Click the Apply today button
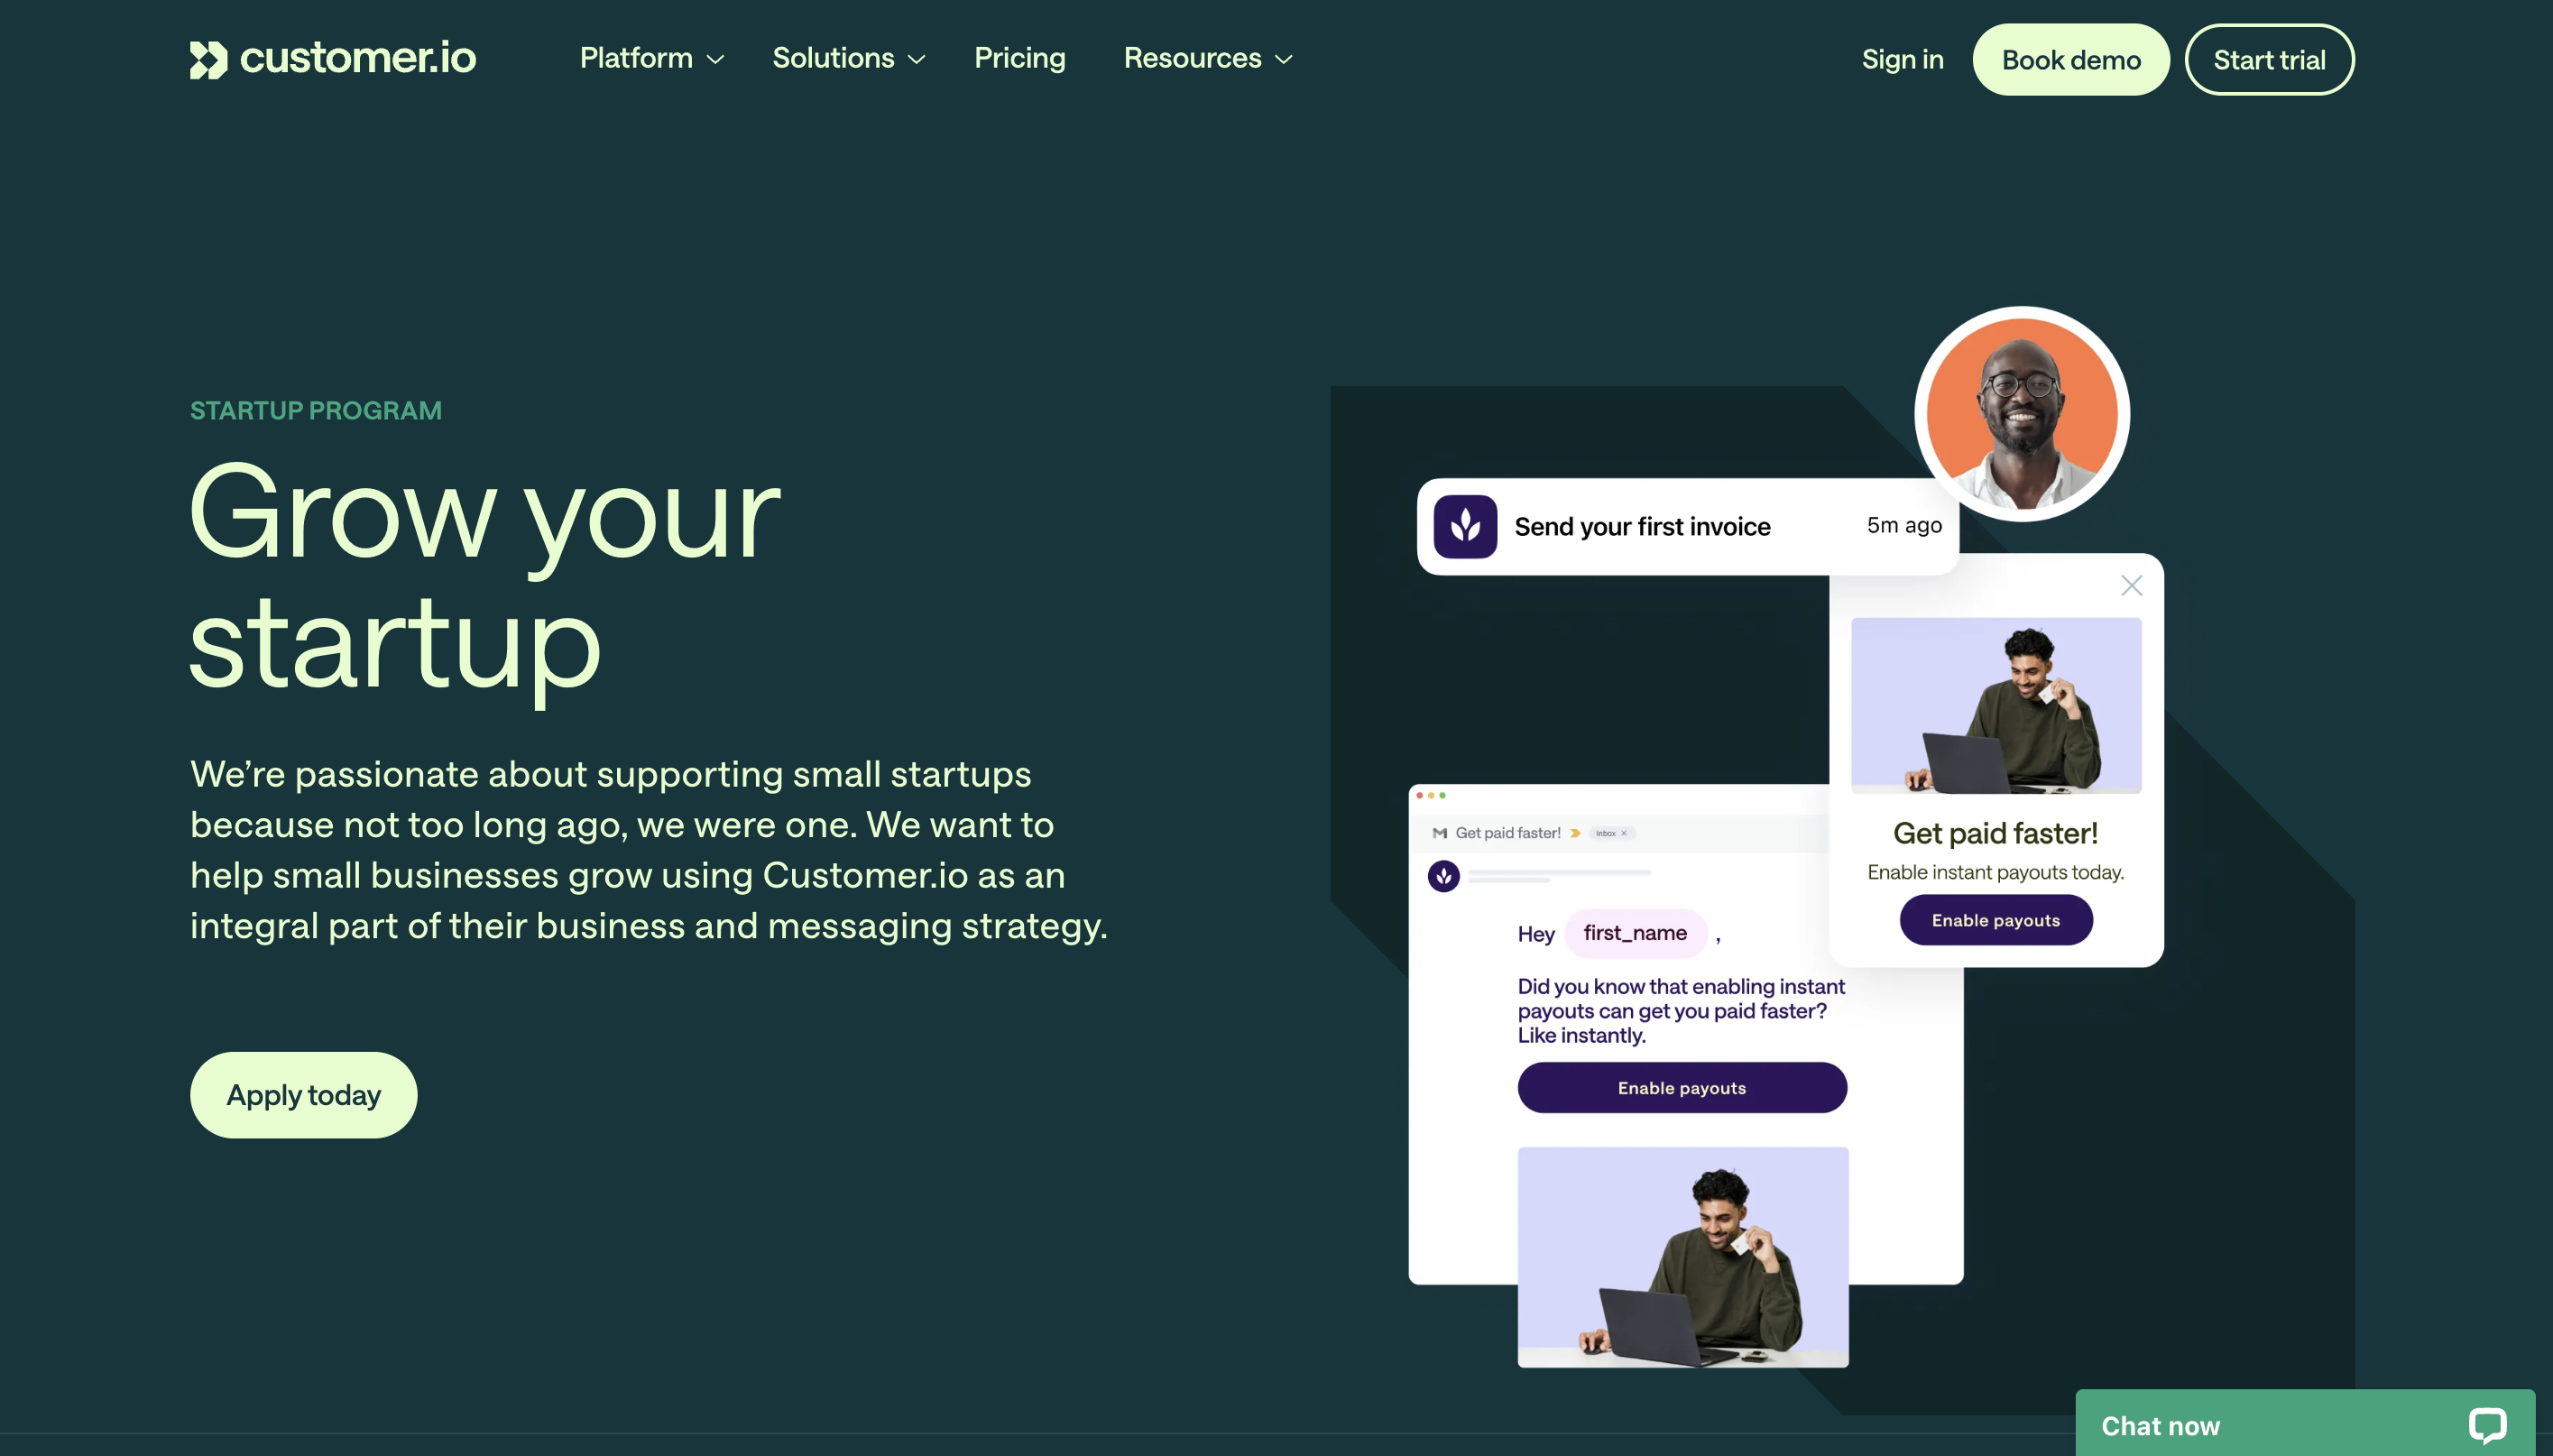Screen dimensions: 2553x1456 [x=303, y=1092]
